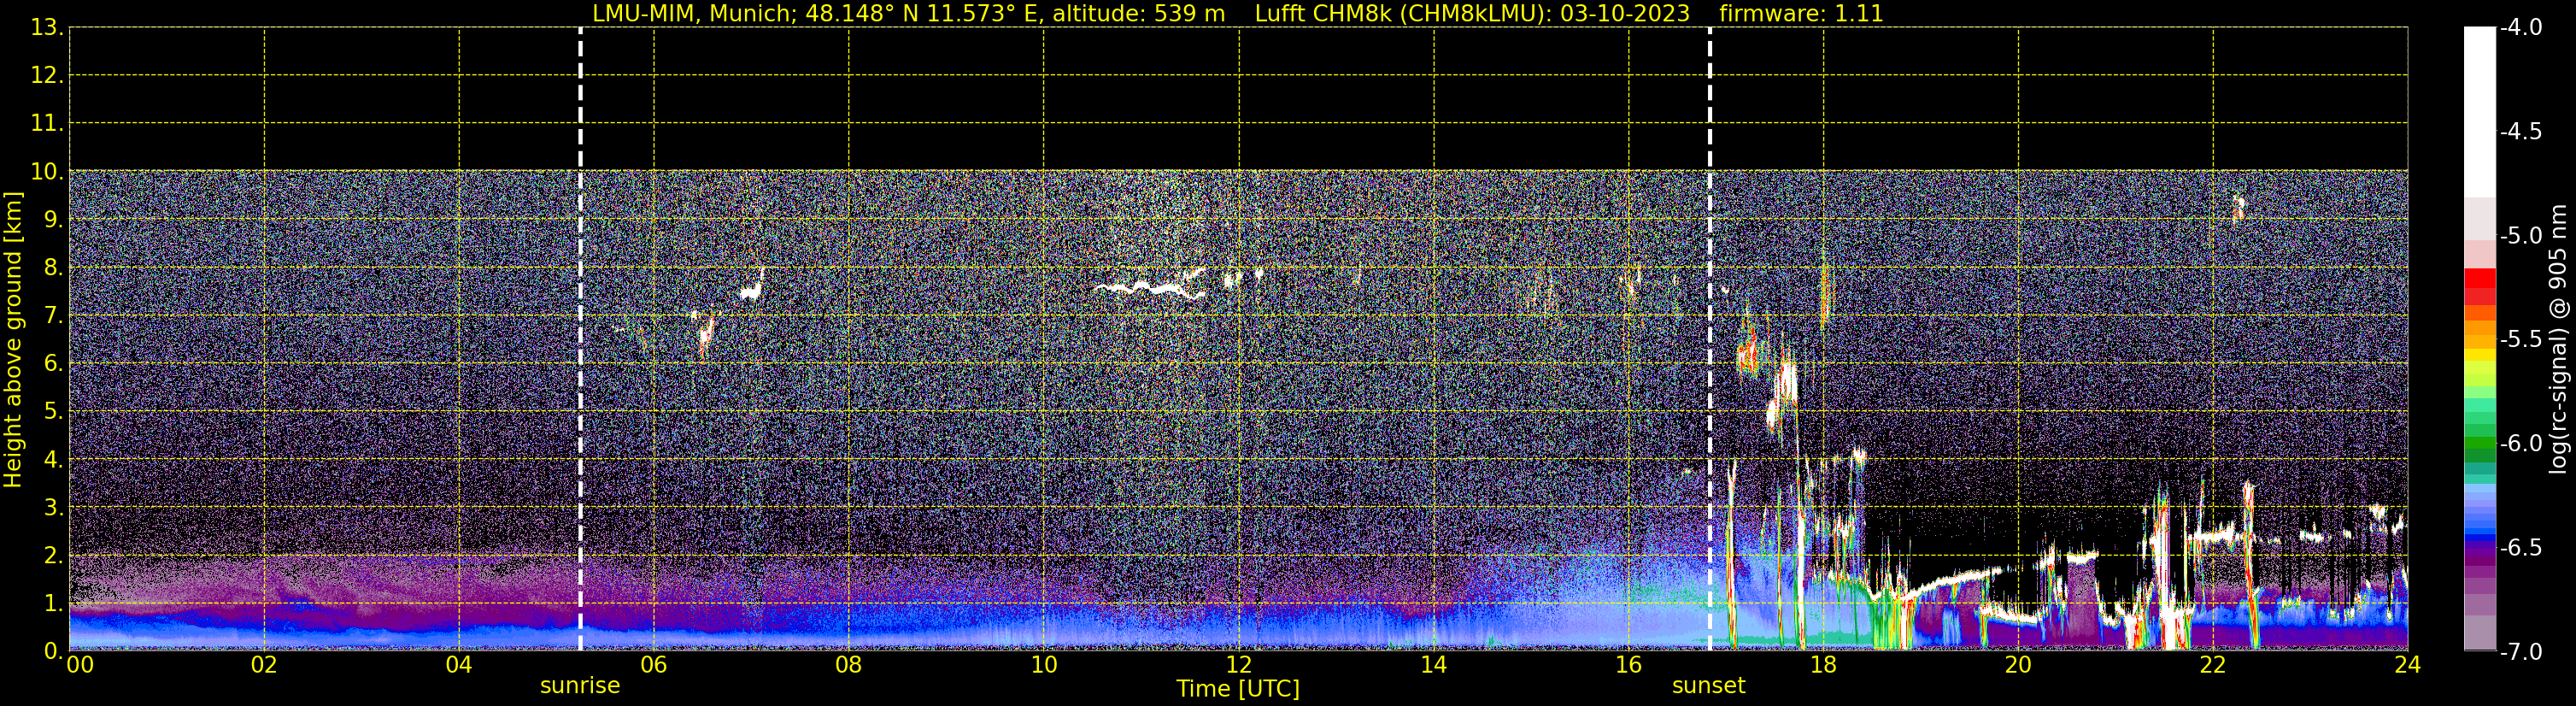Viewport: 2576px width, 706px height.
Task: Click the -4.5 colorbar tick label
Action: (x=2520, y=132)
